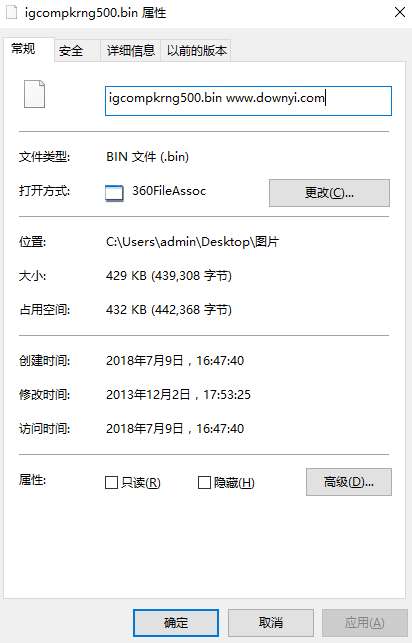Viewport: 412px width, 643px height.
Task: Open the 详细信息 tab
Action: (x=131, y=51)
